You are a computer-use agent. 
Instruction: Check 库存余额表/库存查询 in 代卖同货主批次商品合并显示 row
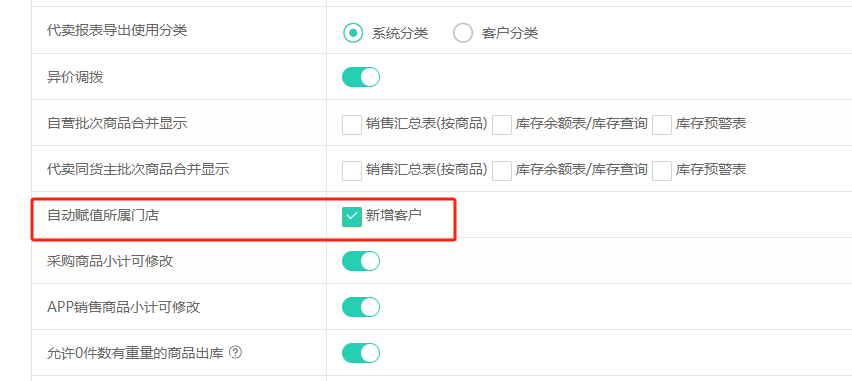click(502, 171)
